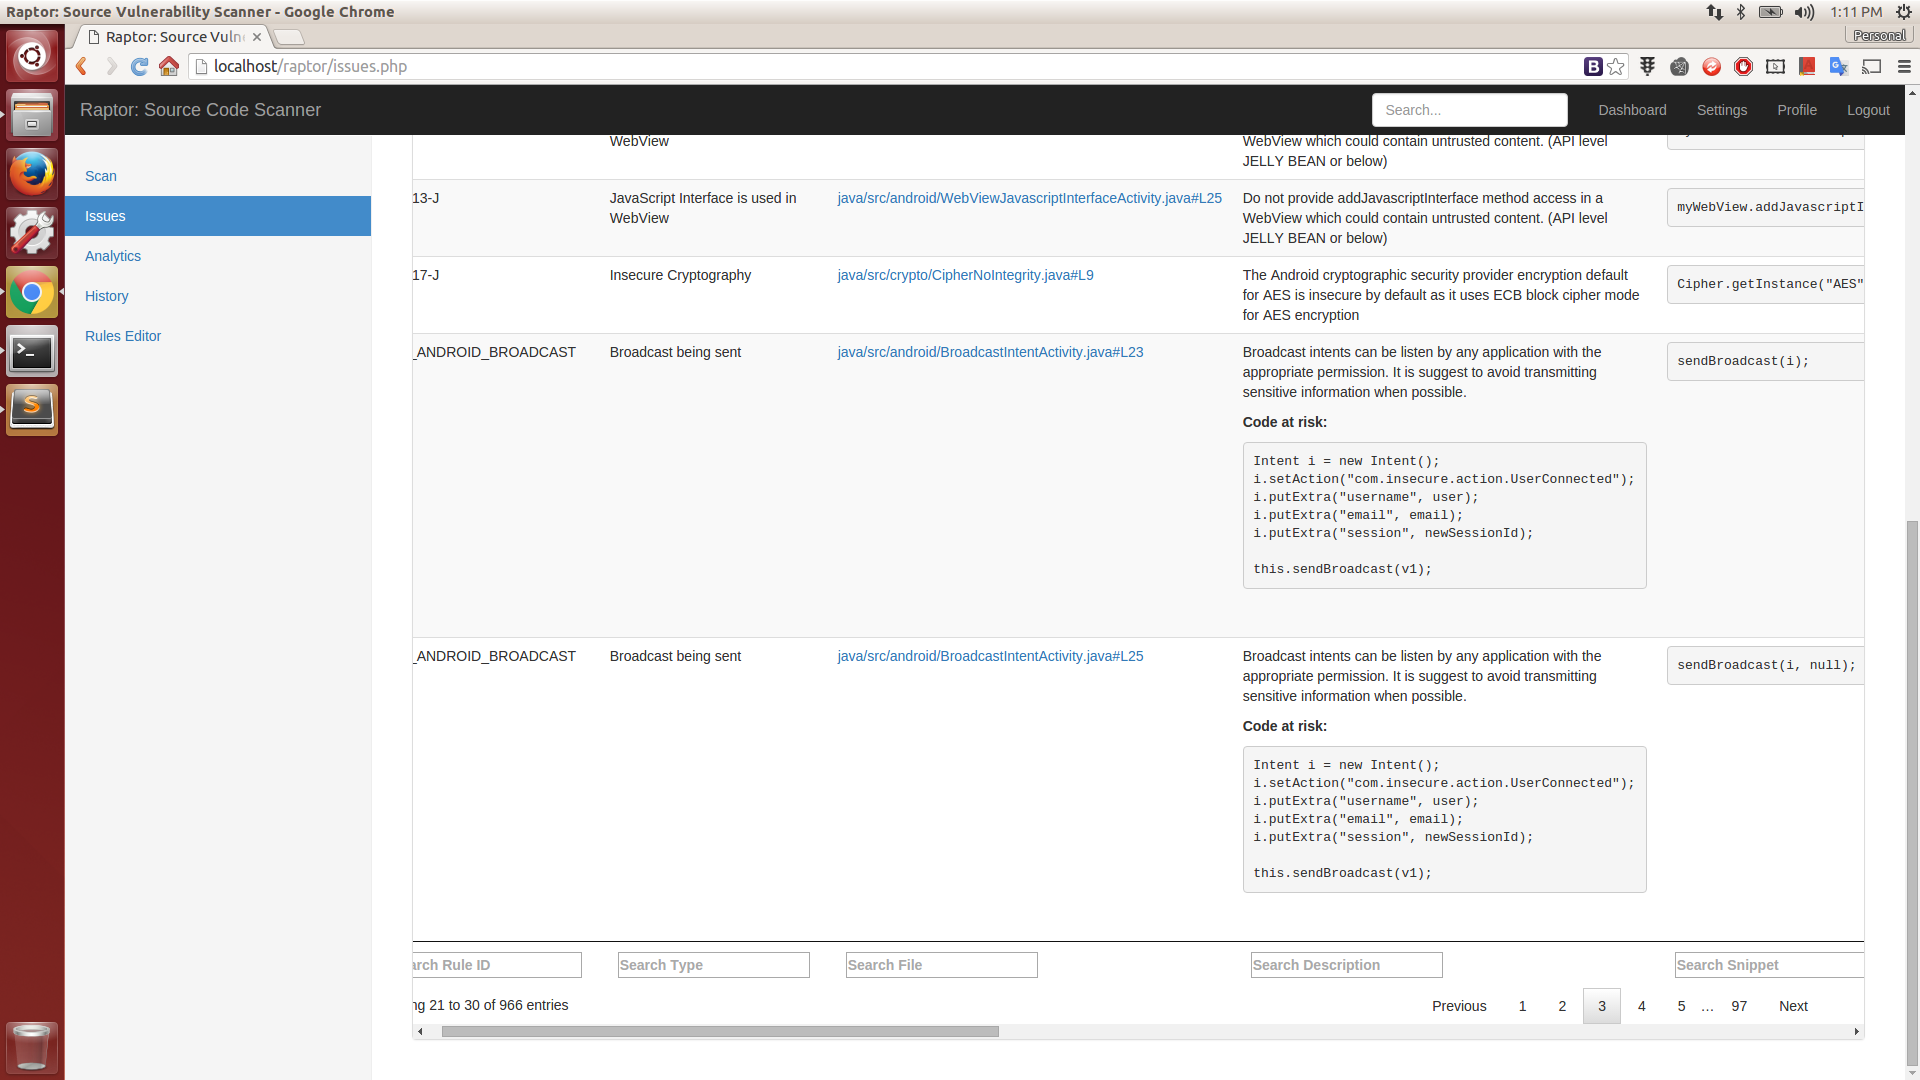Open Terminal from the launcher dock
This screenshot has height=1080, width=1920.
(32, 352)
